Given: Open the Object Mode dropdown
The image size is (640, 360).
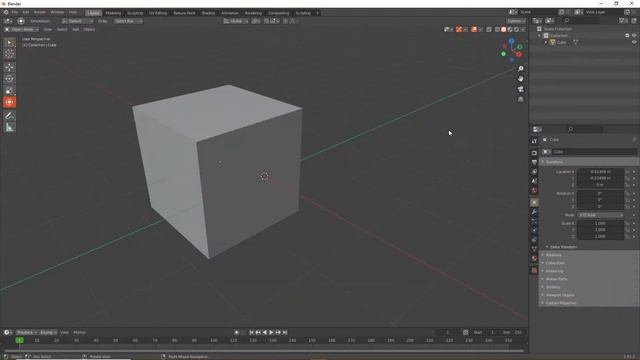Looking at the screenshot, I should coord(21,29).
